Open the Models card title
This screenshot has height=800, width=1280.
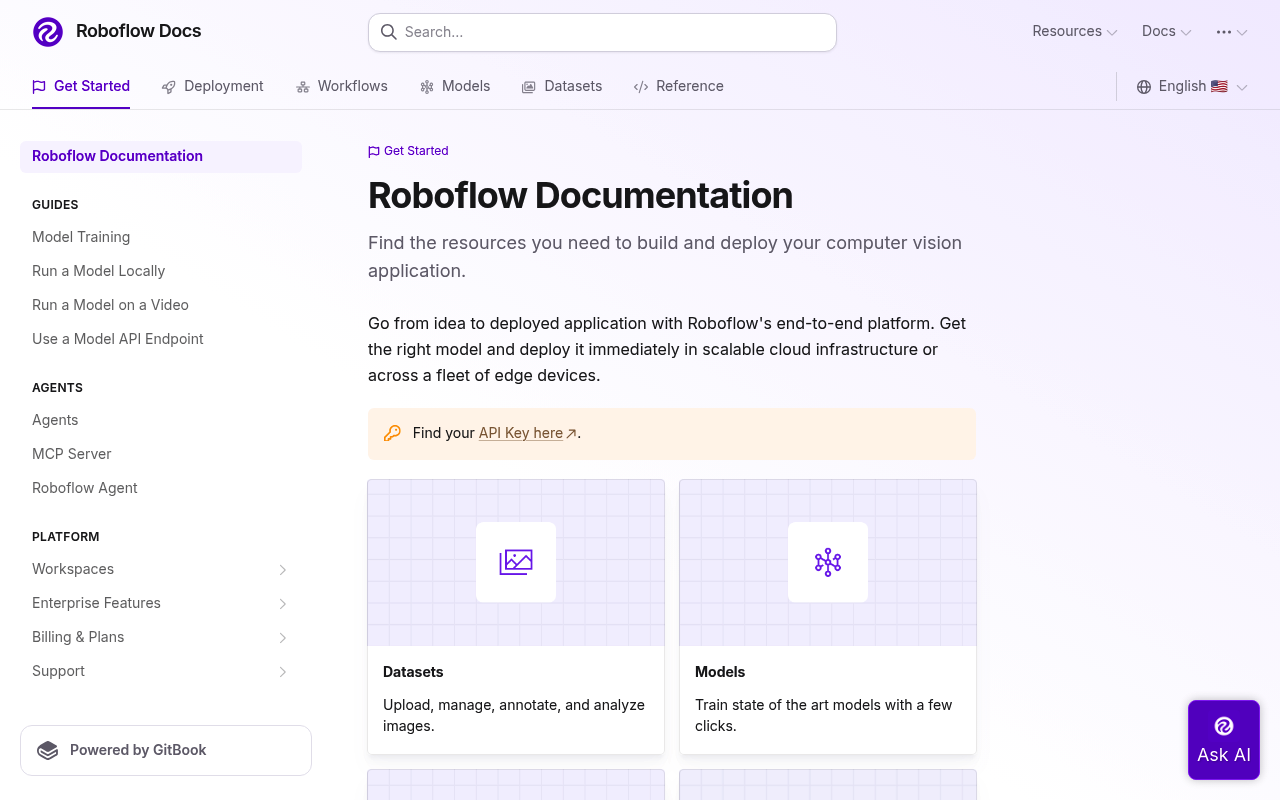point(720,672)
